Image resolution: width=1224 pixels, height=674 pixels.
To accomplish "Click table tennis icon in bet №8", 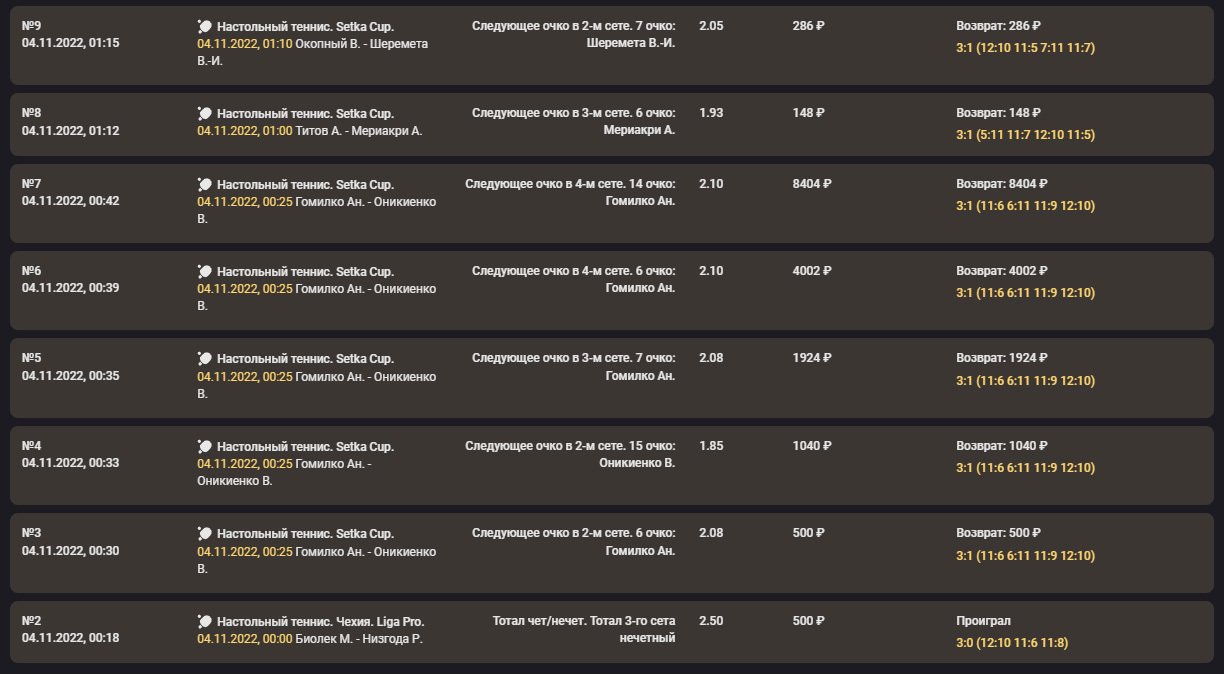I will [x=205, y=114].
